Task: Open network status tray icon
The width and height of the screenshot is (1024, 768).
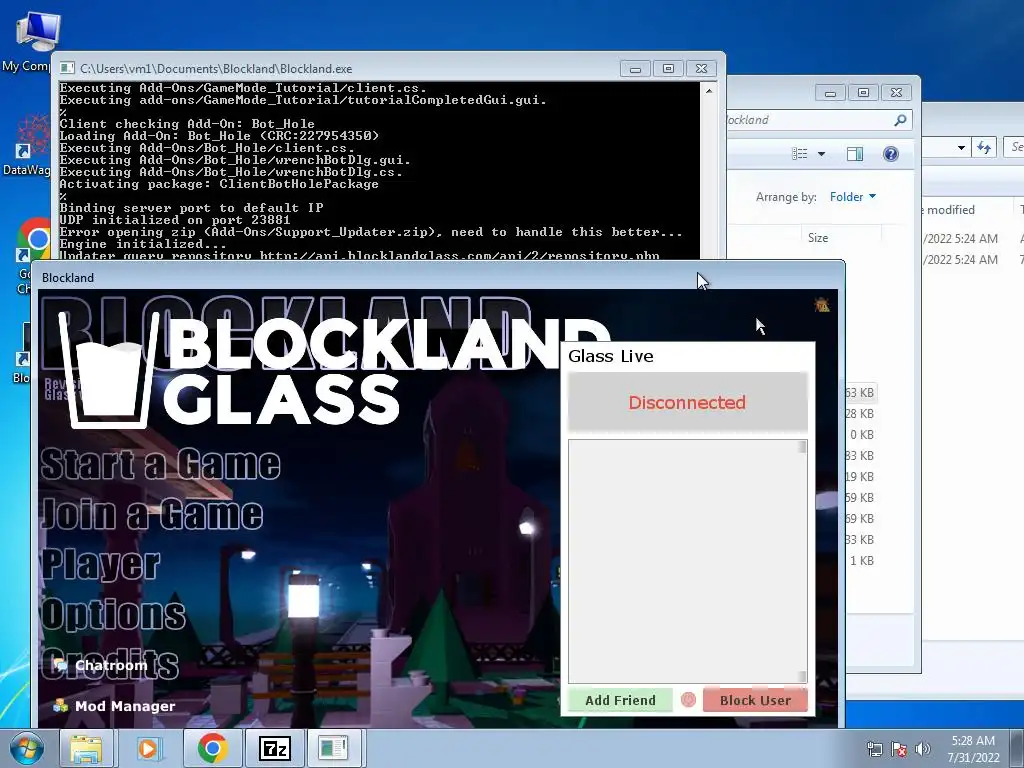Action: click(874, 749)
